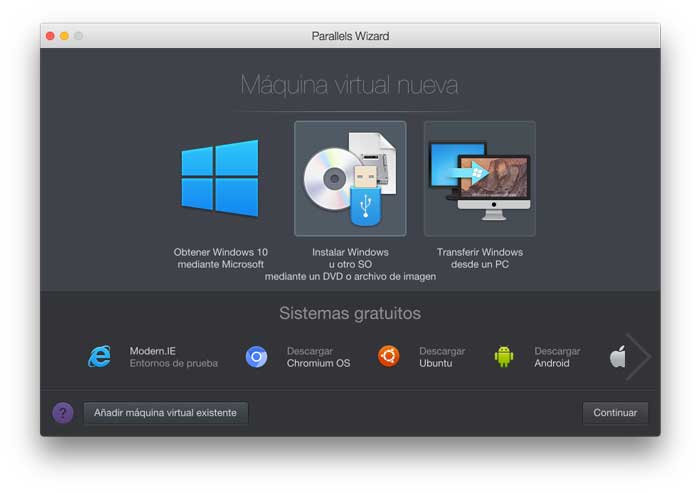The image size is (700, 493).
Task: Click the Chromium OS icon
Action: click(x=256, y=357)
